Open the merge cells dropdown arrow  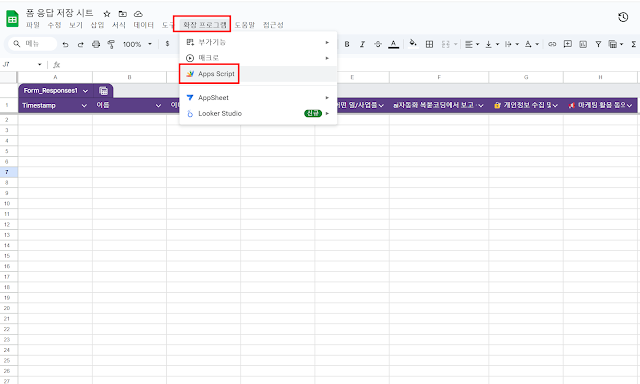click(x=456, y=44)
